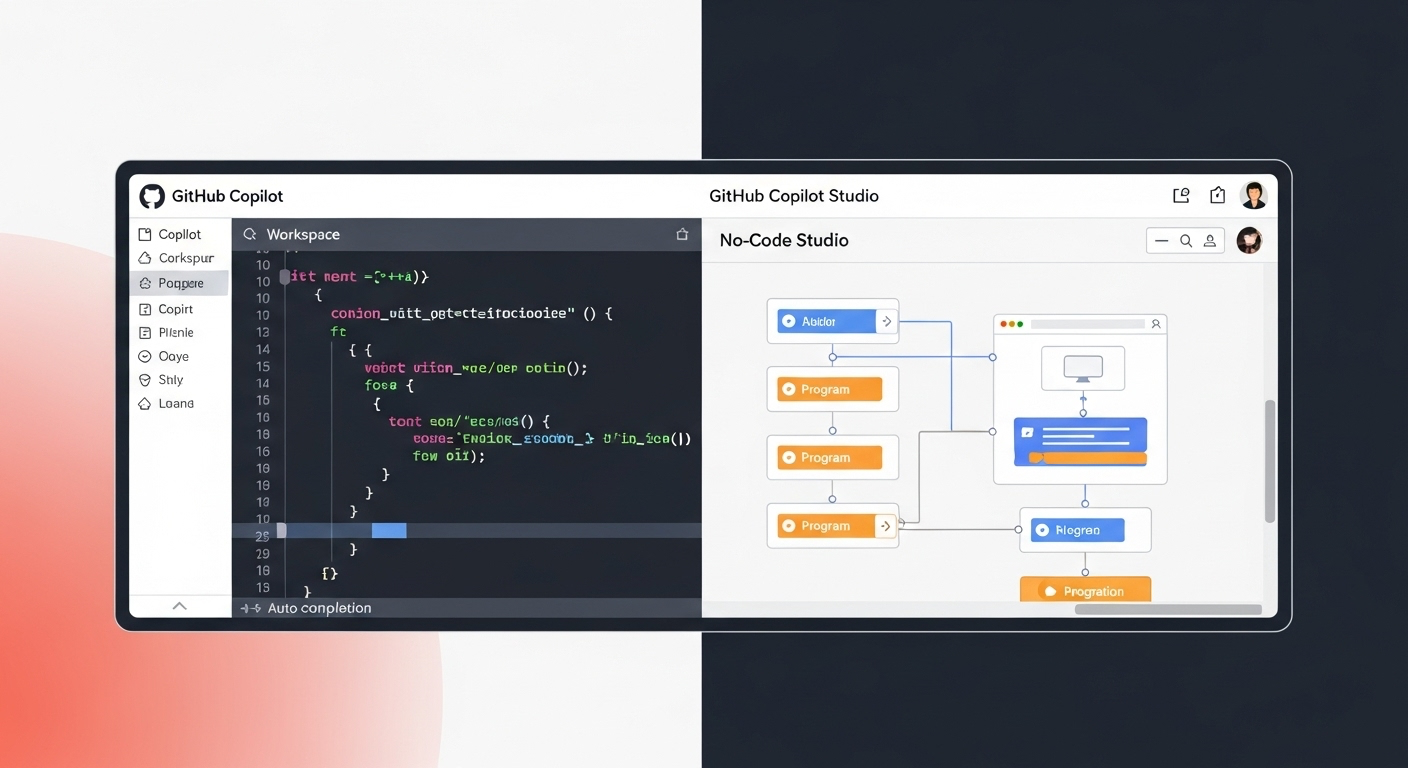This screenshot has width=1408, height=768.
Task: Click the address bar in the mock browser window
Action: (x=1088, y=324)
